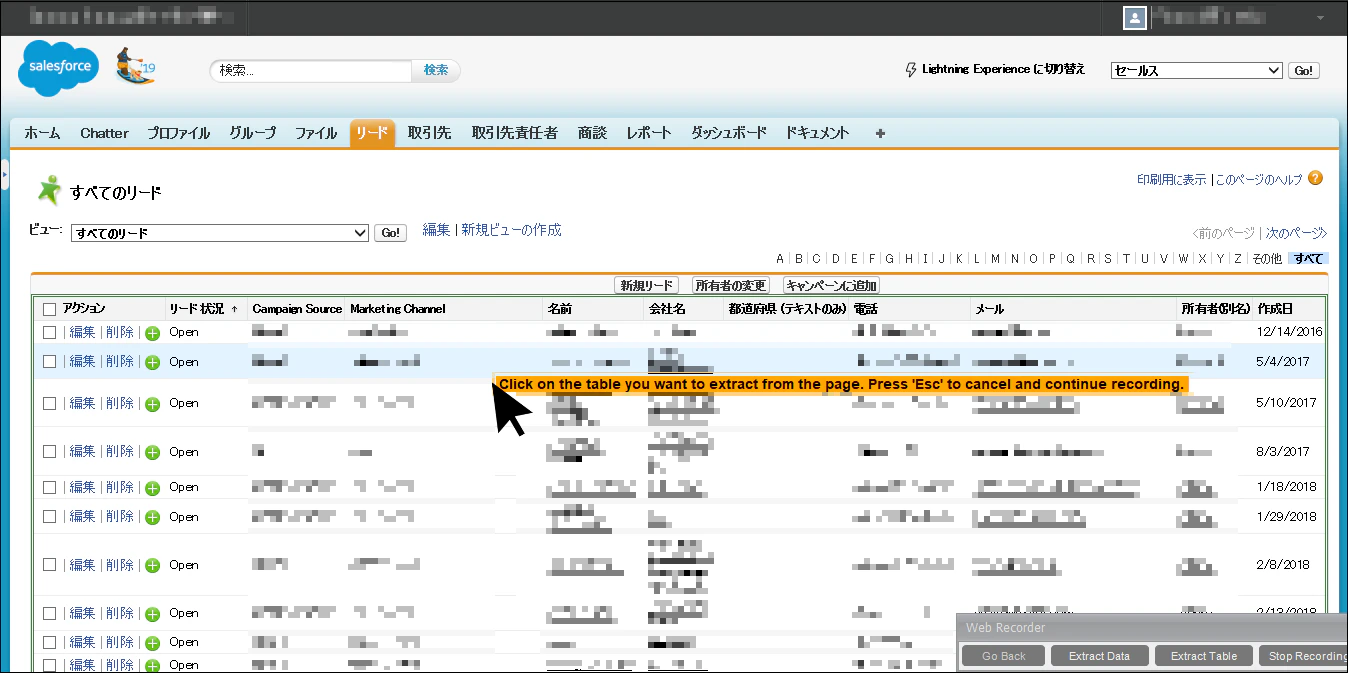Click green plus icon in 2/8/2018 row
This screenshot has height=673, width=1348.
pyautogui.click(x=152, y=566)
